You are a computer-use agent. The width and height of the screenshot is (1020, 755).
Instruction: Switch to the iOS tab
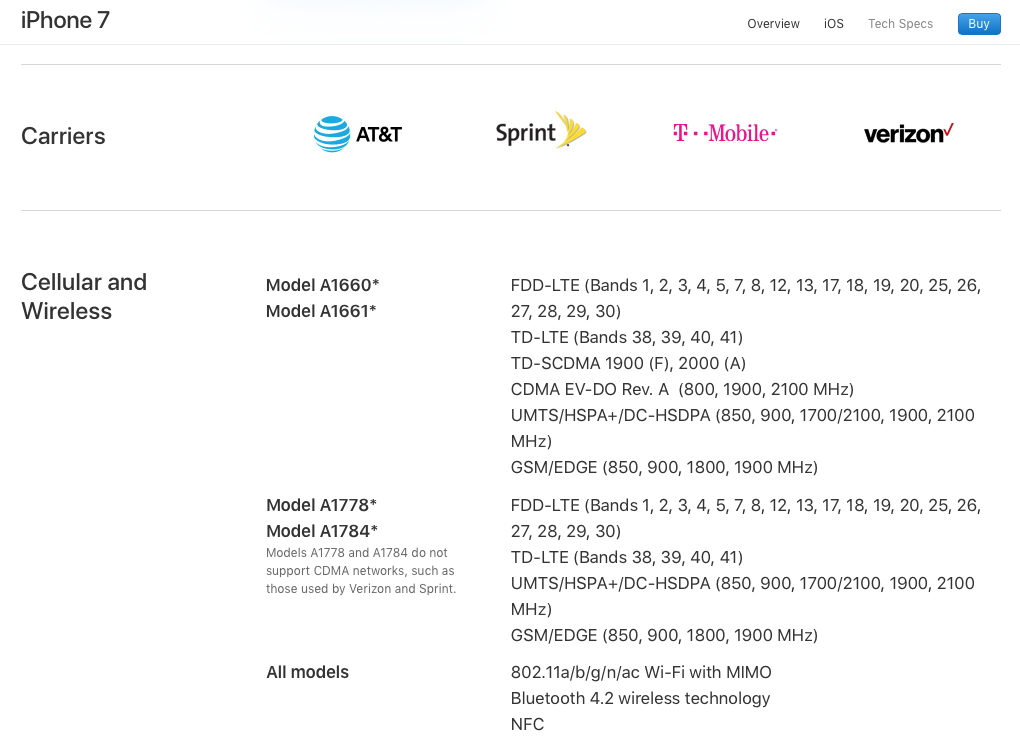tap(833, 24)
